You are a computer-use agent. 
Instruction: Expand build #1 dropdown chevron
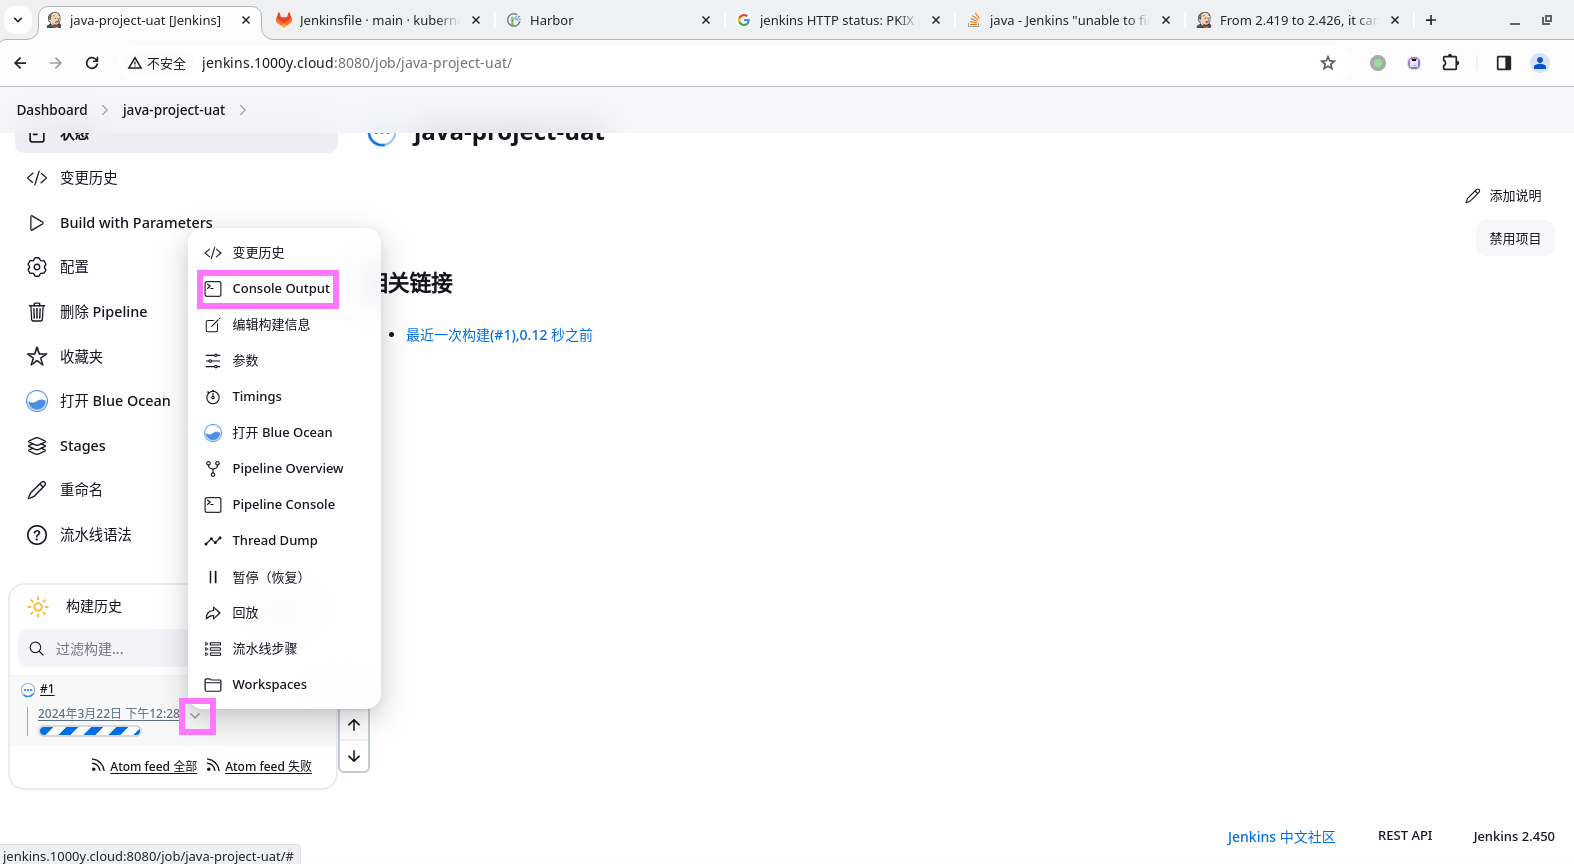point(197,716)
